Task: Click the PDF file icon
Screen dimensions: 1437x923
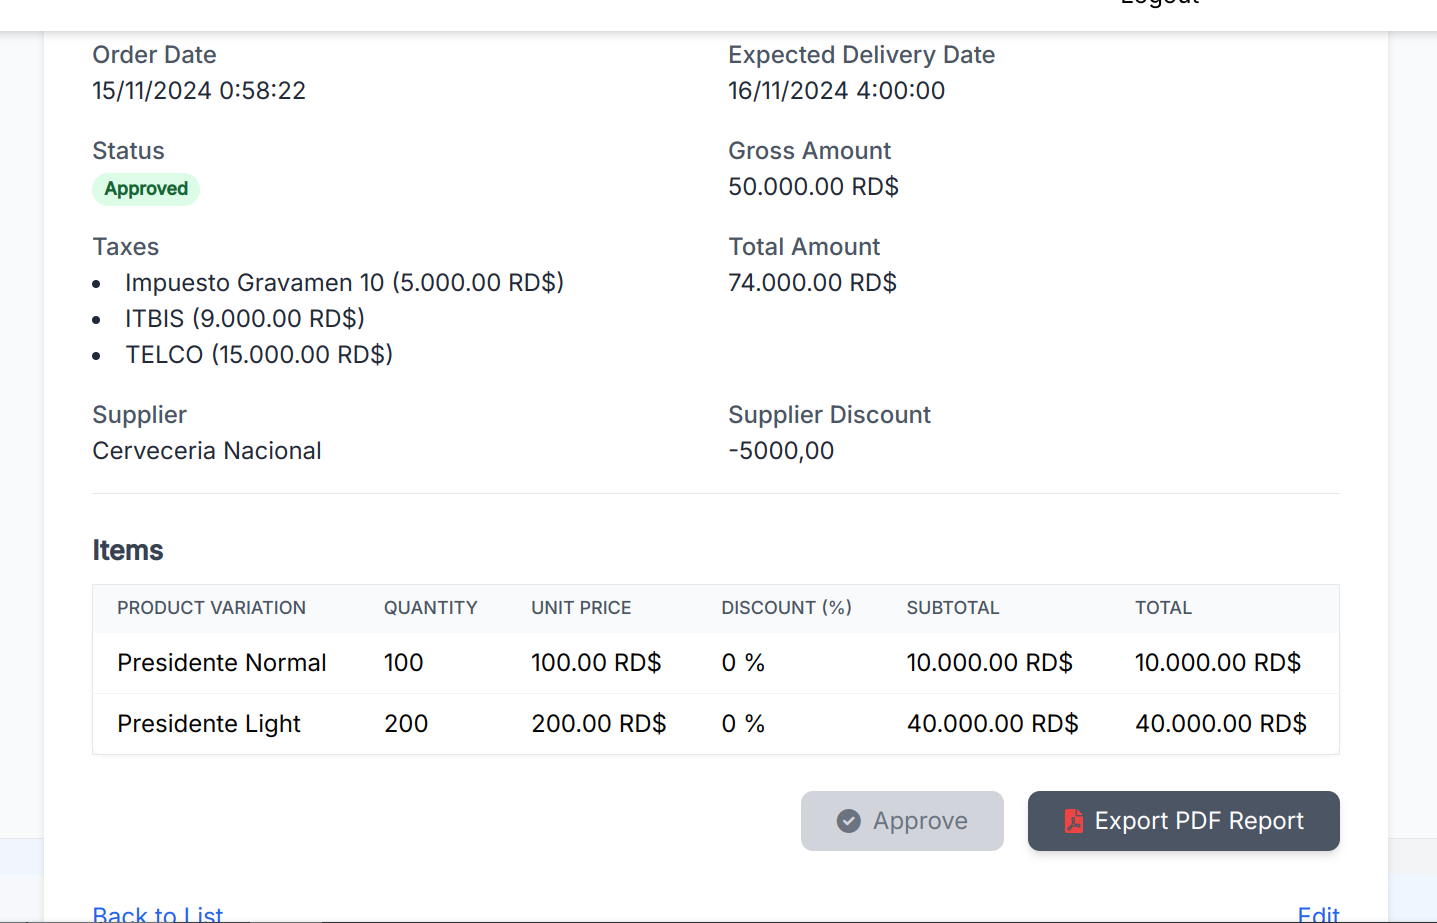Action: (1073, 821)
